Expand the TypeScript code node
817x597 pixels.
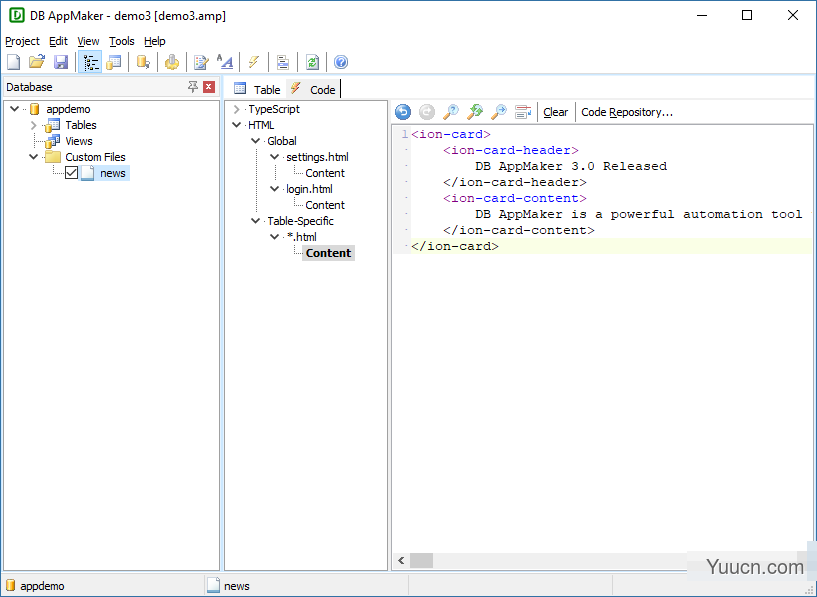tap(237, 109)
